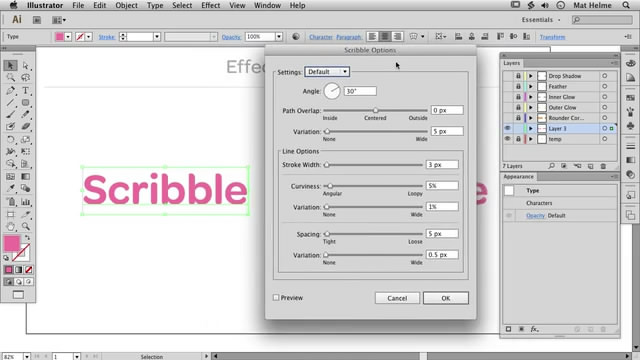
Task: Toggle visibility of temp layer
Action: tap(507, 139)
